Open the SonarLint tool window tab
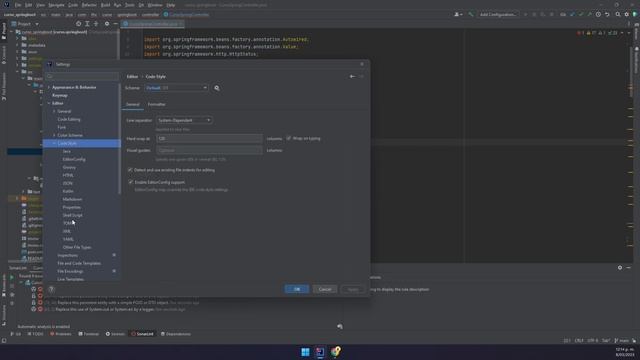Viewport: 640px width, 360px height. tap(142, 334)
